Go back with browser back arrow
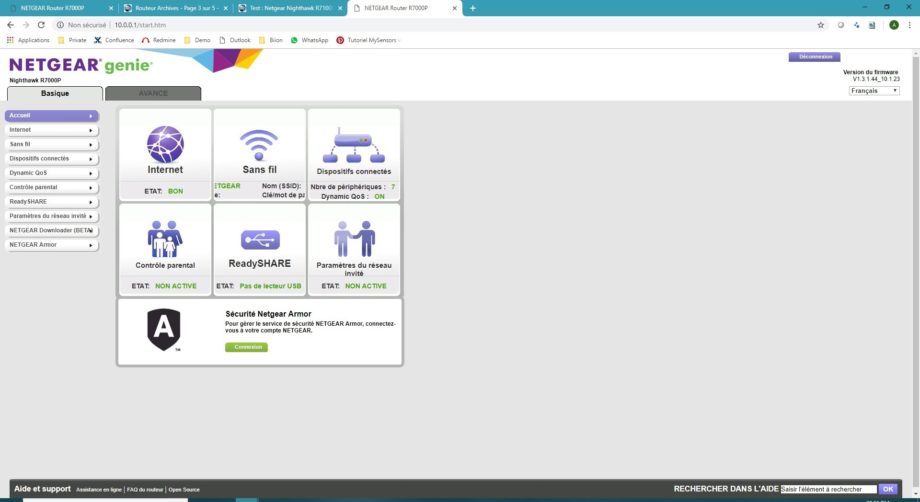This screenshot has height=502, width=920. pos(11,25)
